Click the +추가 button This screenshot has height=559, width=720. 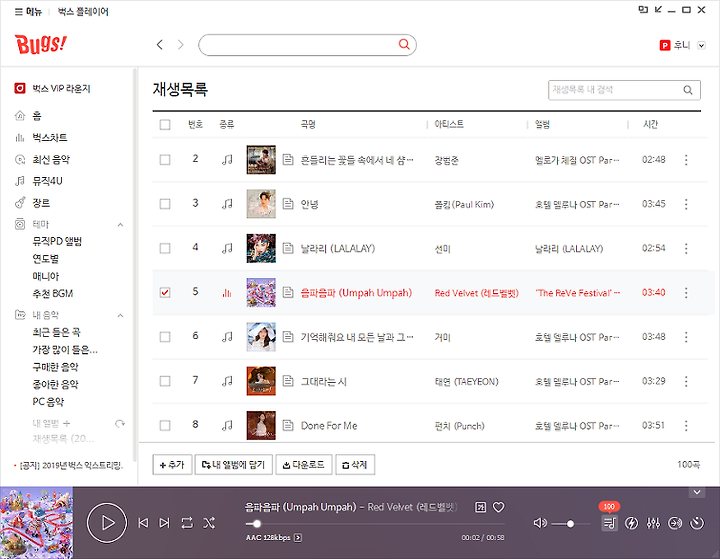[172, 465]
